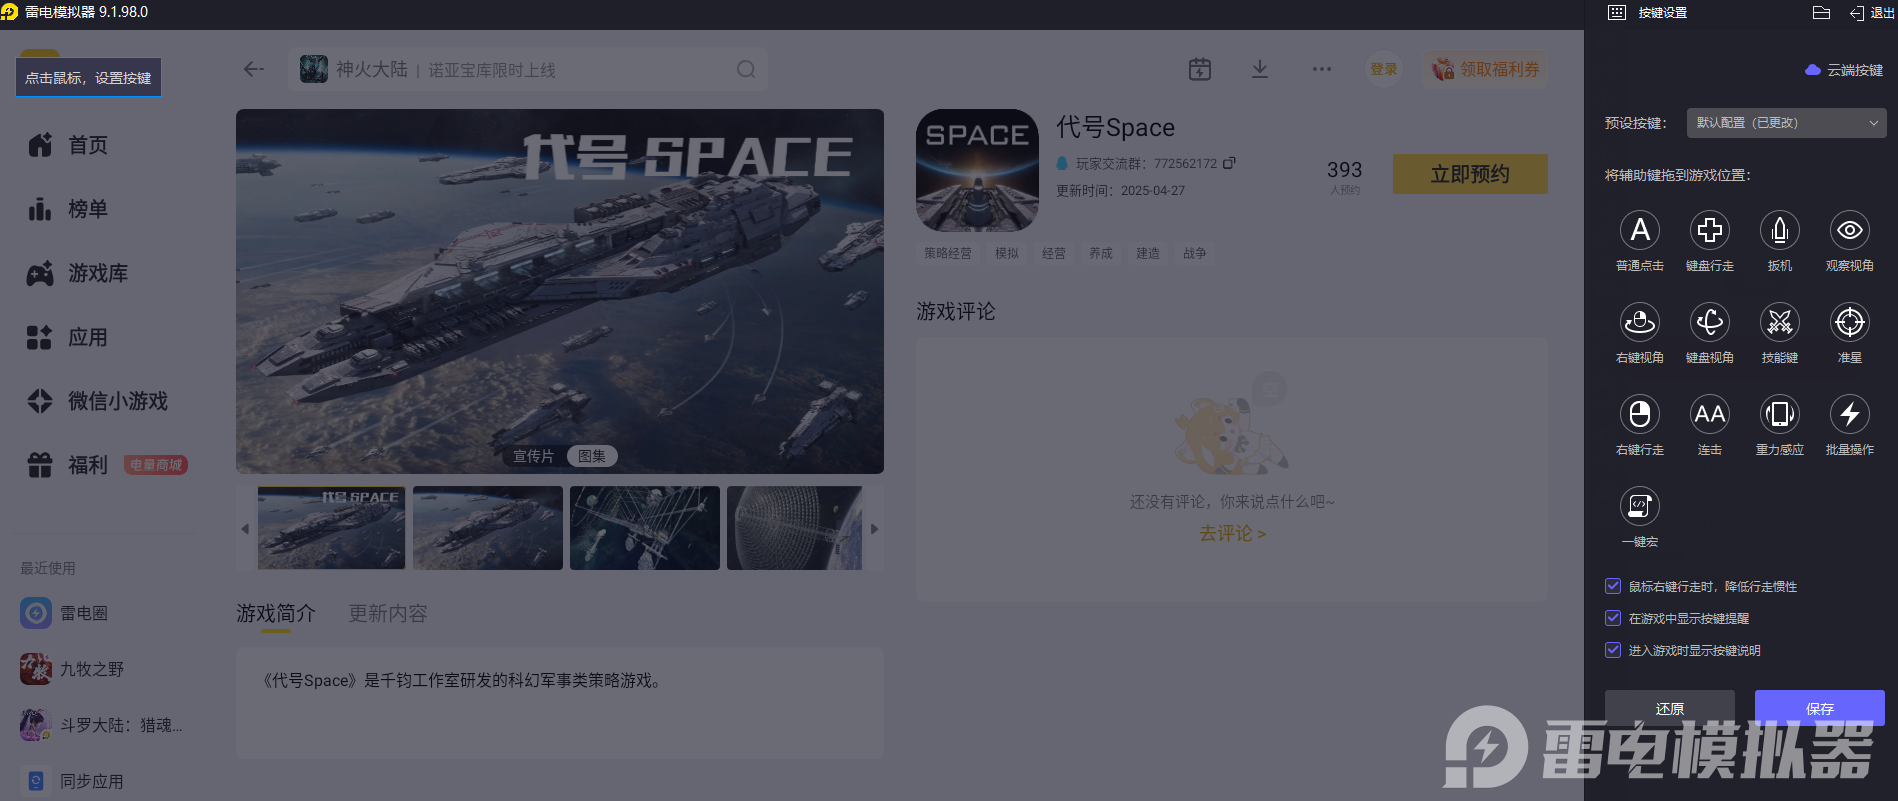Toggle 进入游戏时显示按键说明 checkbox
Image resolution: width=1898 pixels, height=801 pixels.
[1613, 650]
